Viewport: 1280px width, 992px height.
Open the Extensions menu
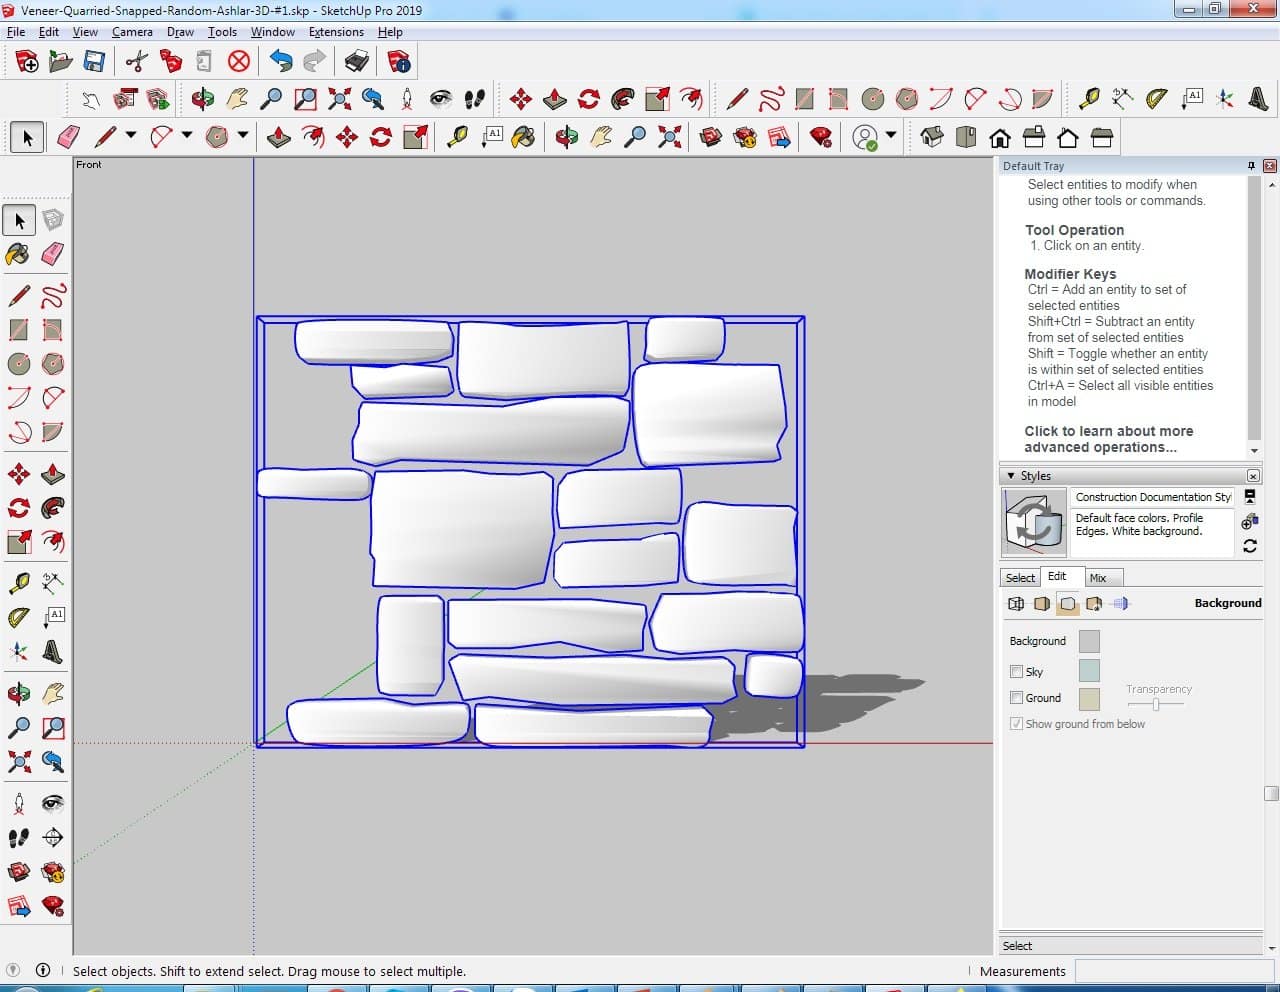pyautogui.click(x=336, y=32)
